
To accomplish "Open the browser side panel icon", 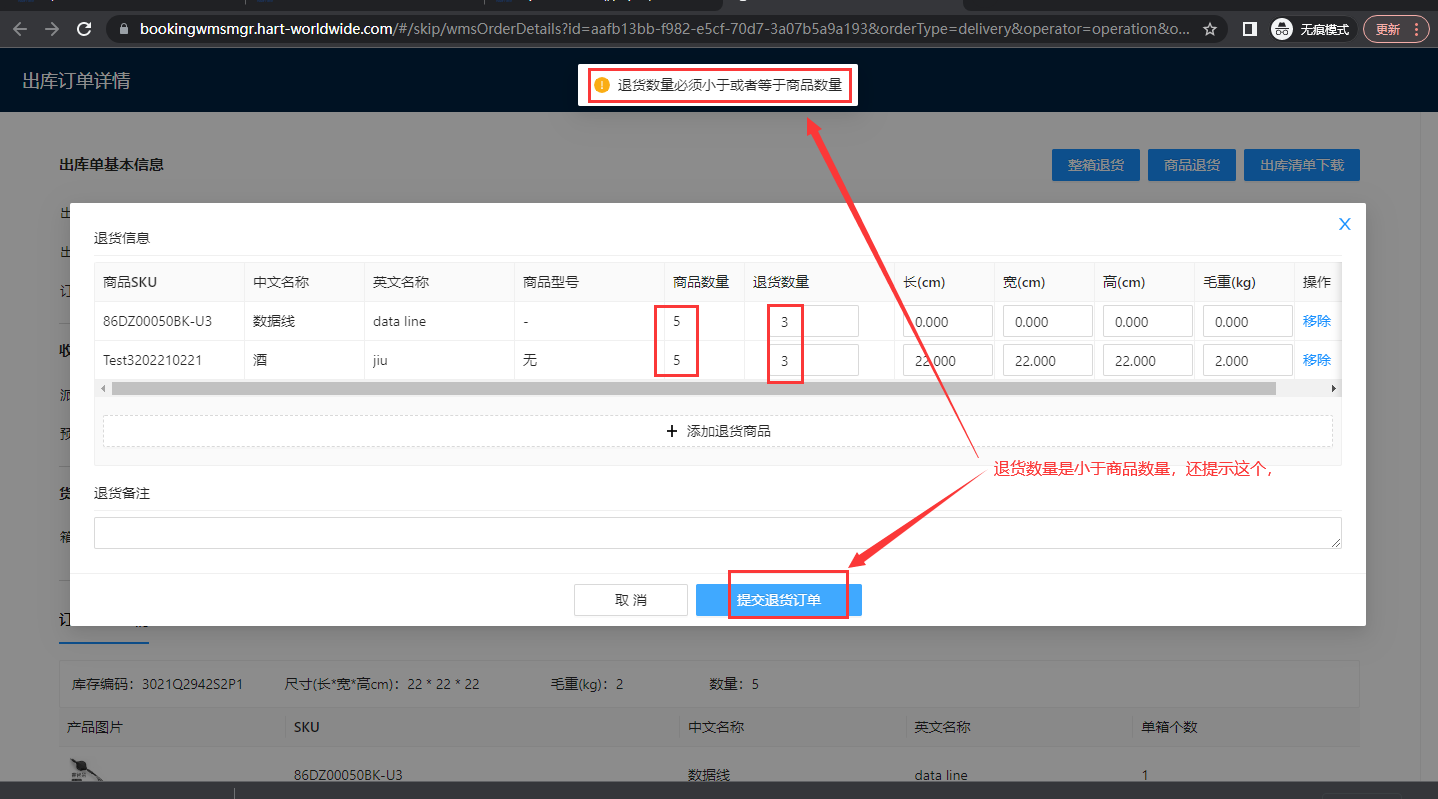I will pyautogui.click(x=1249, y=29).
